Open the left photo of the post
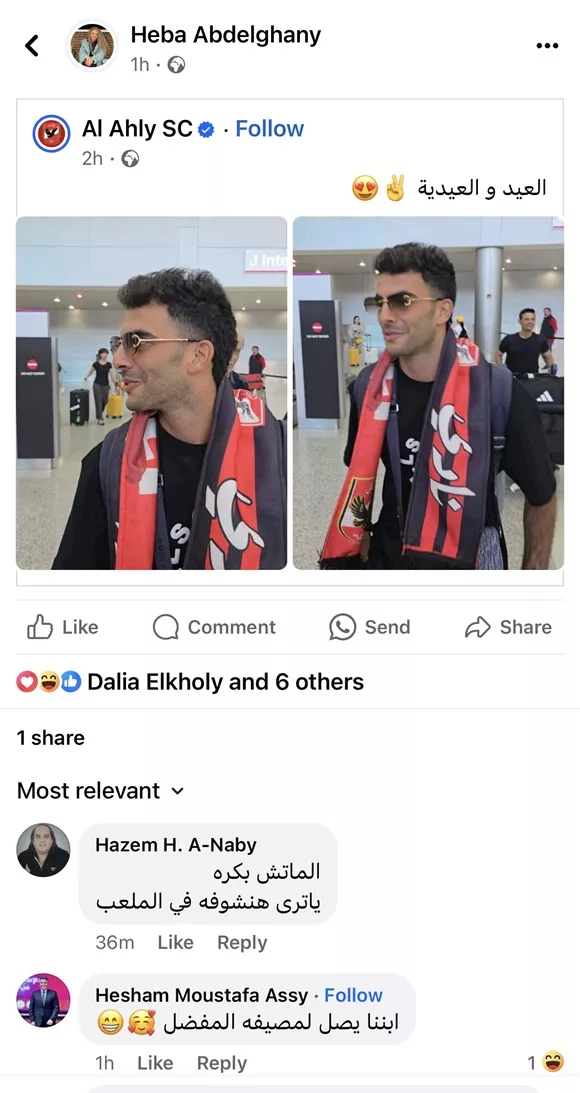The height and width of the screenshot is (1093, 580). pos(151,393)
